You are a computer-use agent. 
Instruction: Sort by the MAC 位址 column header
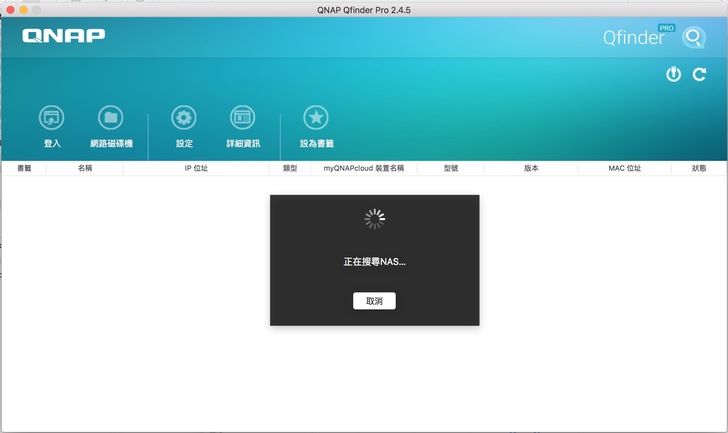624,169
